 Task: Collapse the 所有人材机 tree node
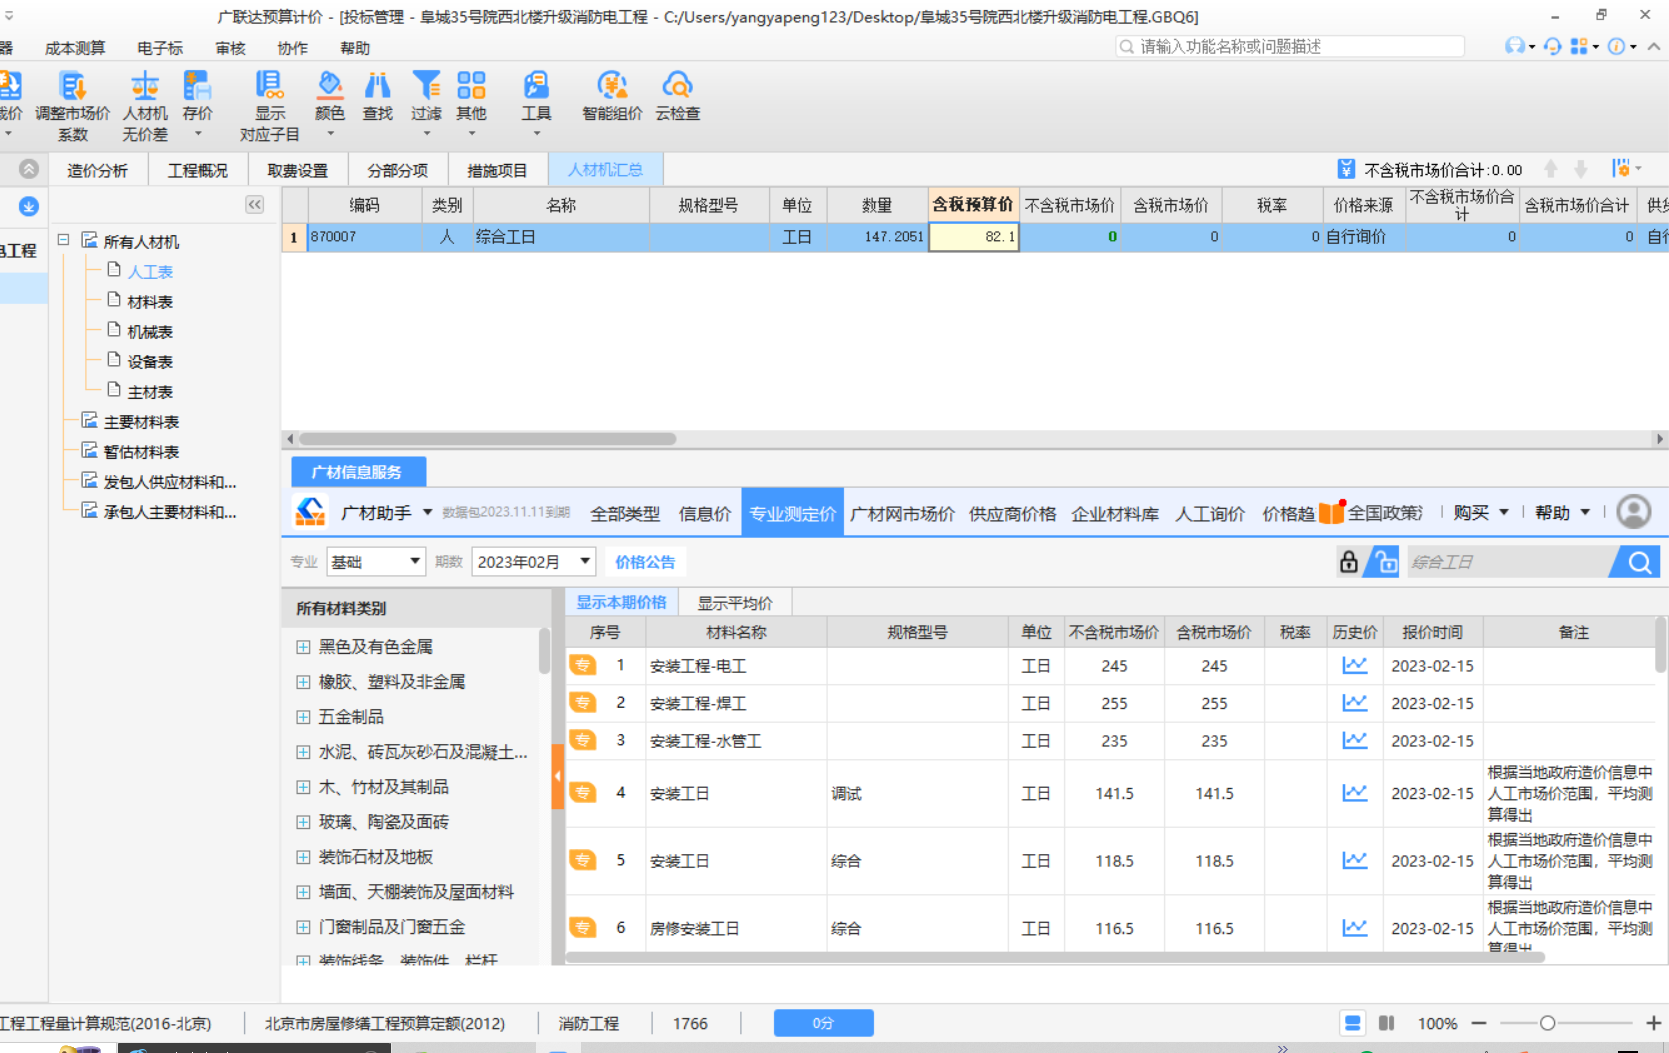tap(63, 240)
